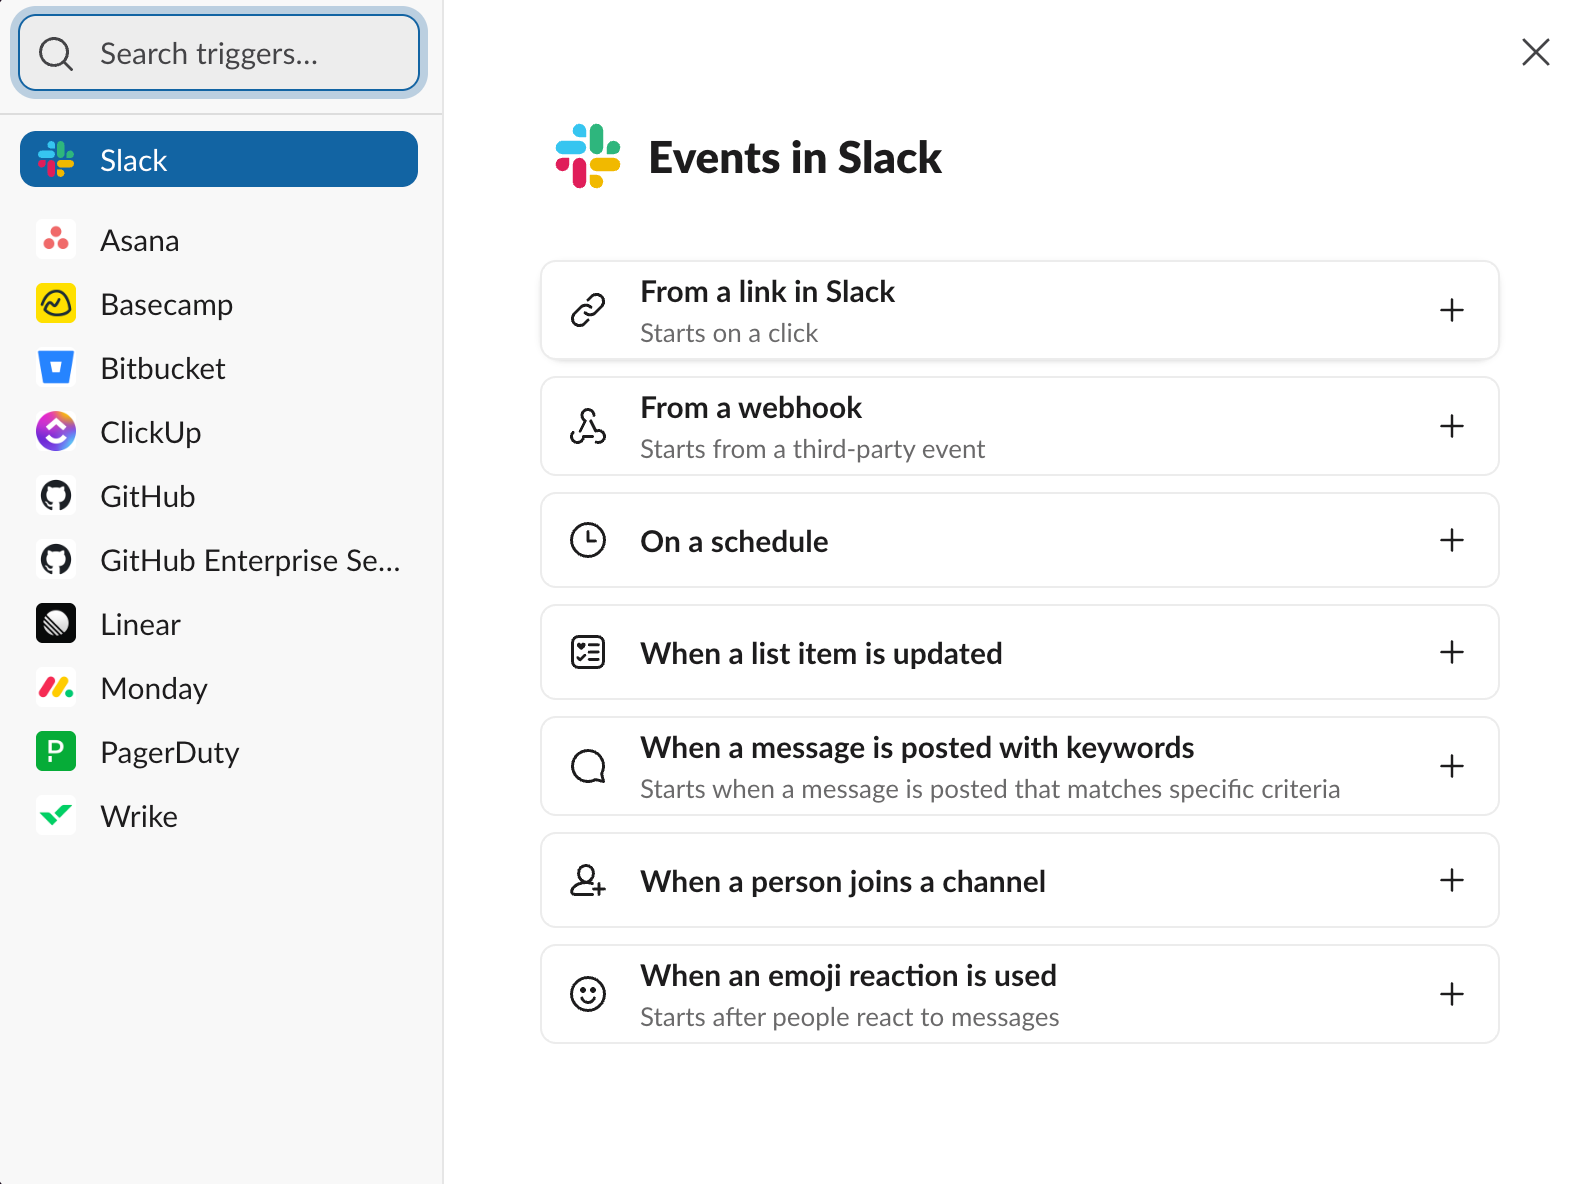Screen dimensions: 1588x1184
Task: Click the clock schedule icon
Action: coord(588,540)
